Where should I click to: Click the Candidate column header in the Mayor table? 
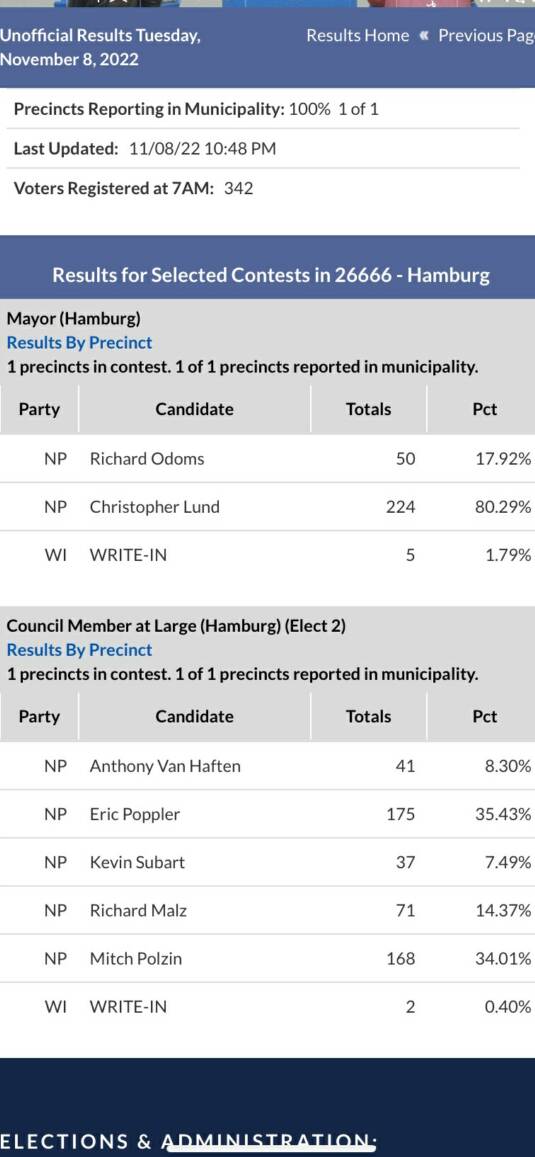pos(194,410)
